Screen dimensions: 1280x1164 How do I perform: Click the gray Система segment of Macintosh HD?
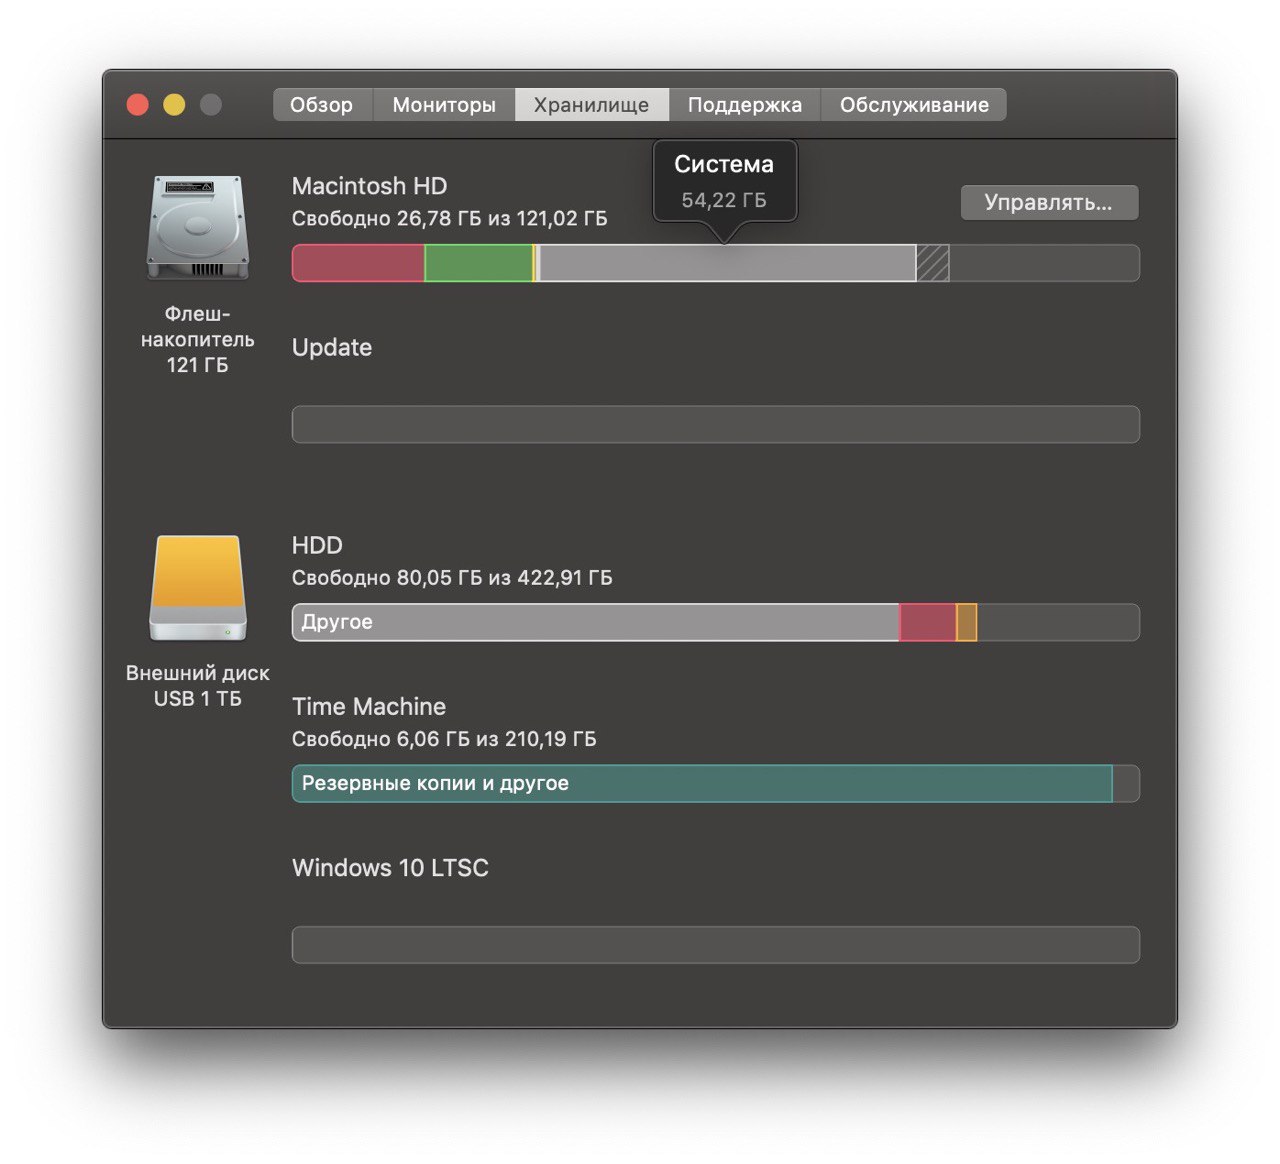tap(727, 263)
